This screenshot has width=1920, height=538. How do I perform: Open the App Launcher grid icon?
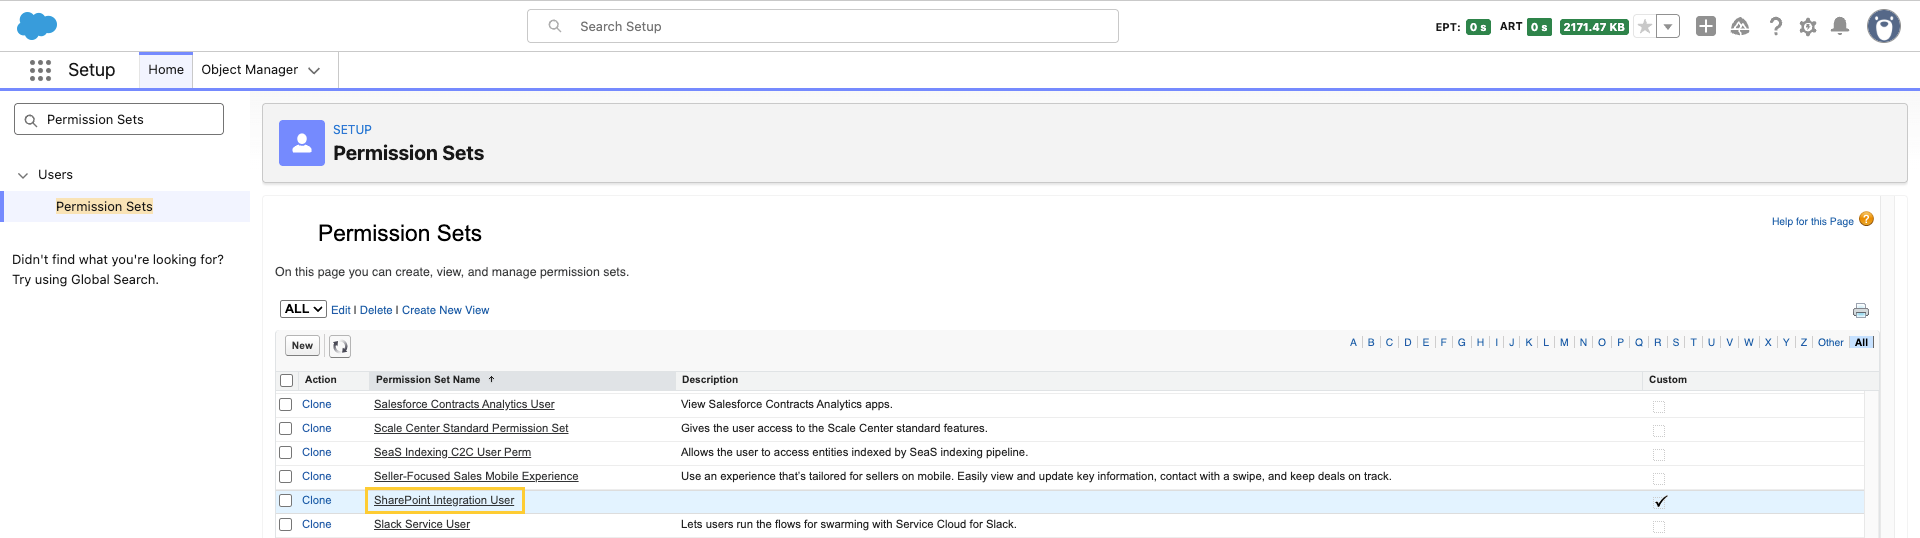pos(40,70)
